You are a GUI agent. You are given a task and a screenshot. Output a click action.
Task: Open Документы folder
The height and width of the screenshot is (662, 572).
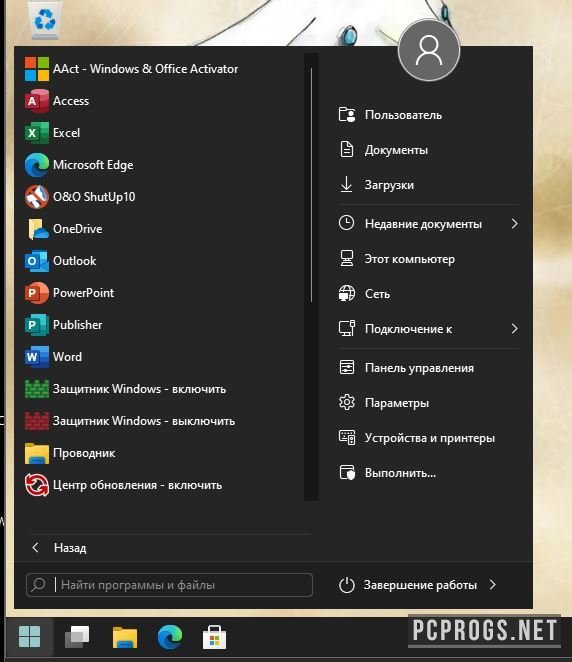coord(383,150)
